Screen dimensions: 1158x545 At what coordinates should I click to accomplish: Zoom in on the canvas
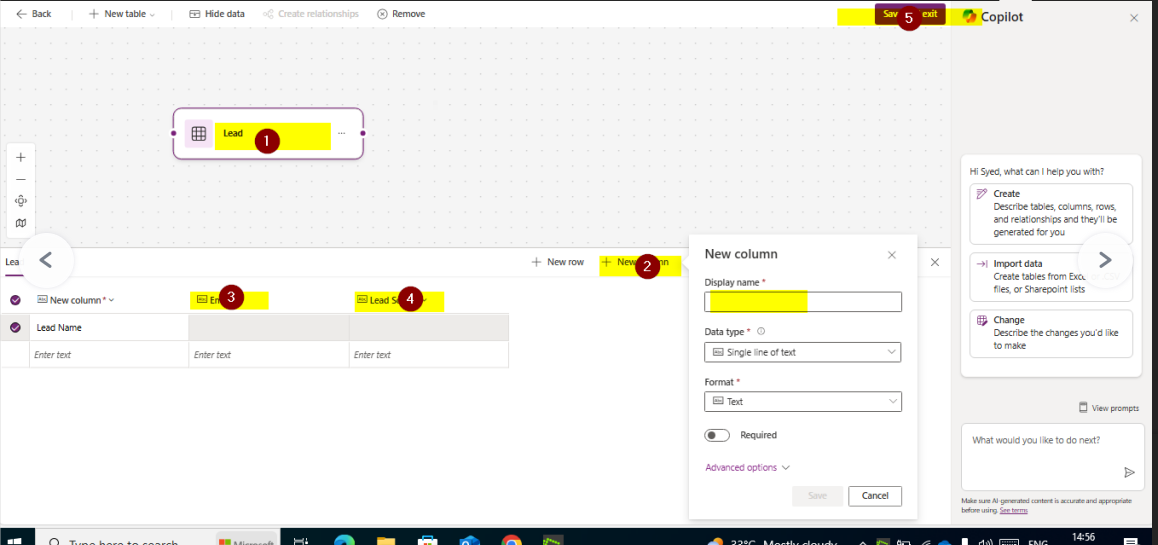click(21, 157)
